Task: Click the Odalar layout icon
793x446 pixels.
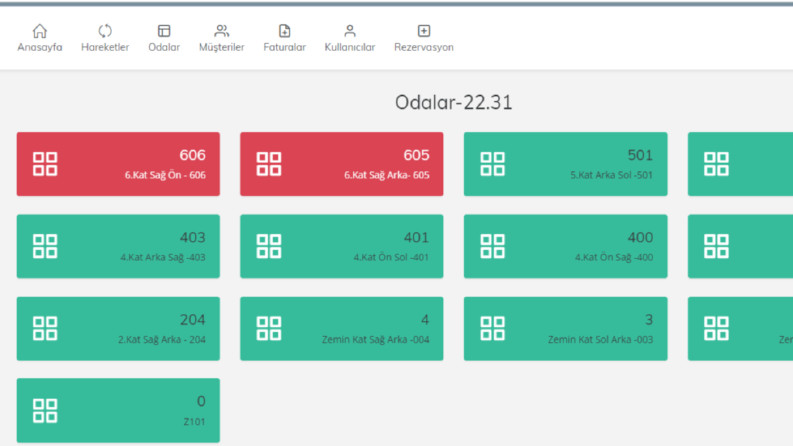Action: point(164,31)
